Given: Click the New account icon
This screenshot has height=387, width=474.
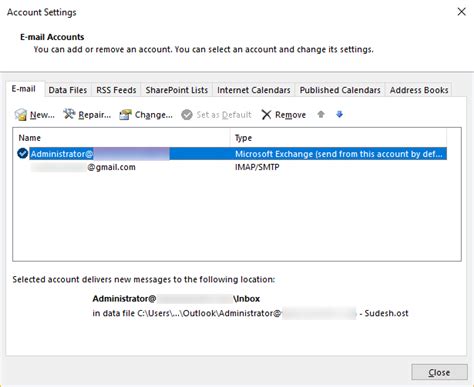Looking at the screenshot, I should coord(21,115).
